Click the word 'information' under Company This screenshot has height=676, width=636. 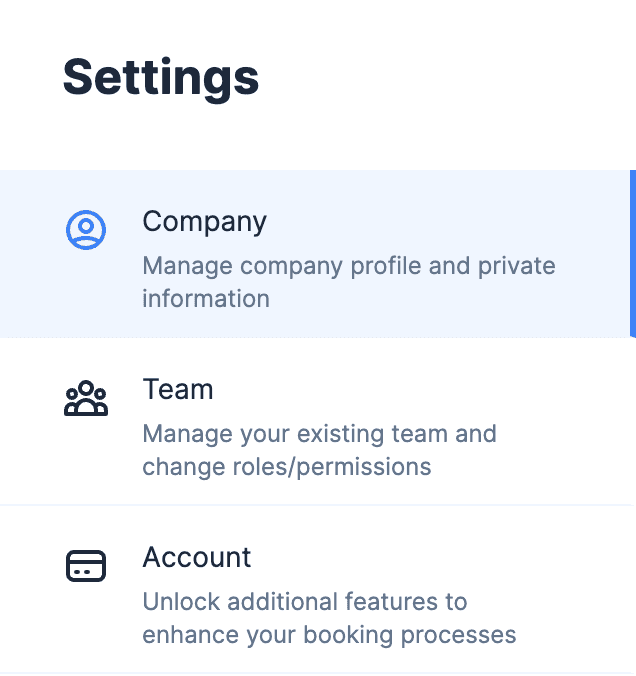point(206,298)
